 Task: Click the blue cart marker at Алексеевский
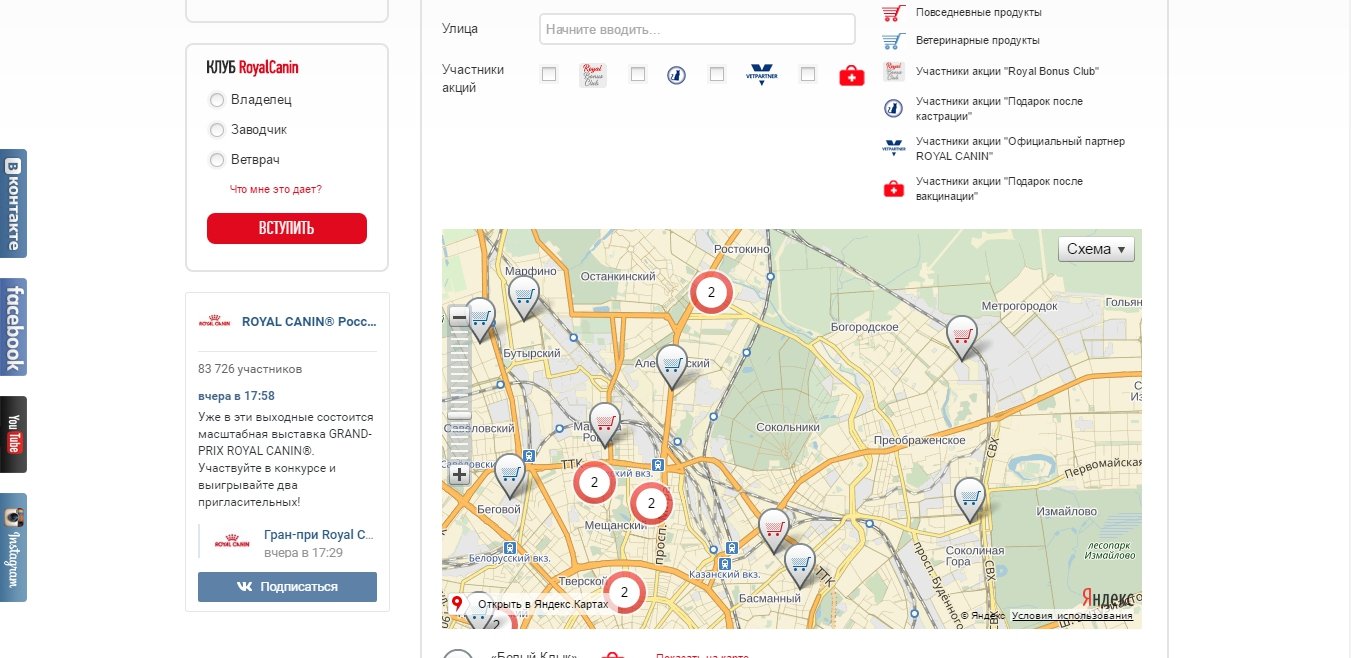coord(672,365)
